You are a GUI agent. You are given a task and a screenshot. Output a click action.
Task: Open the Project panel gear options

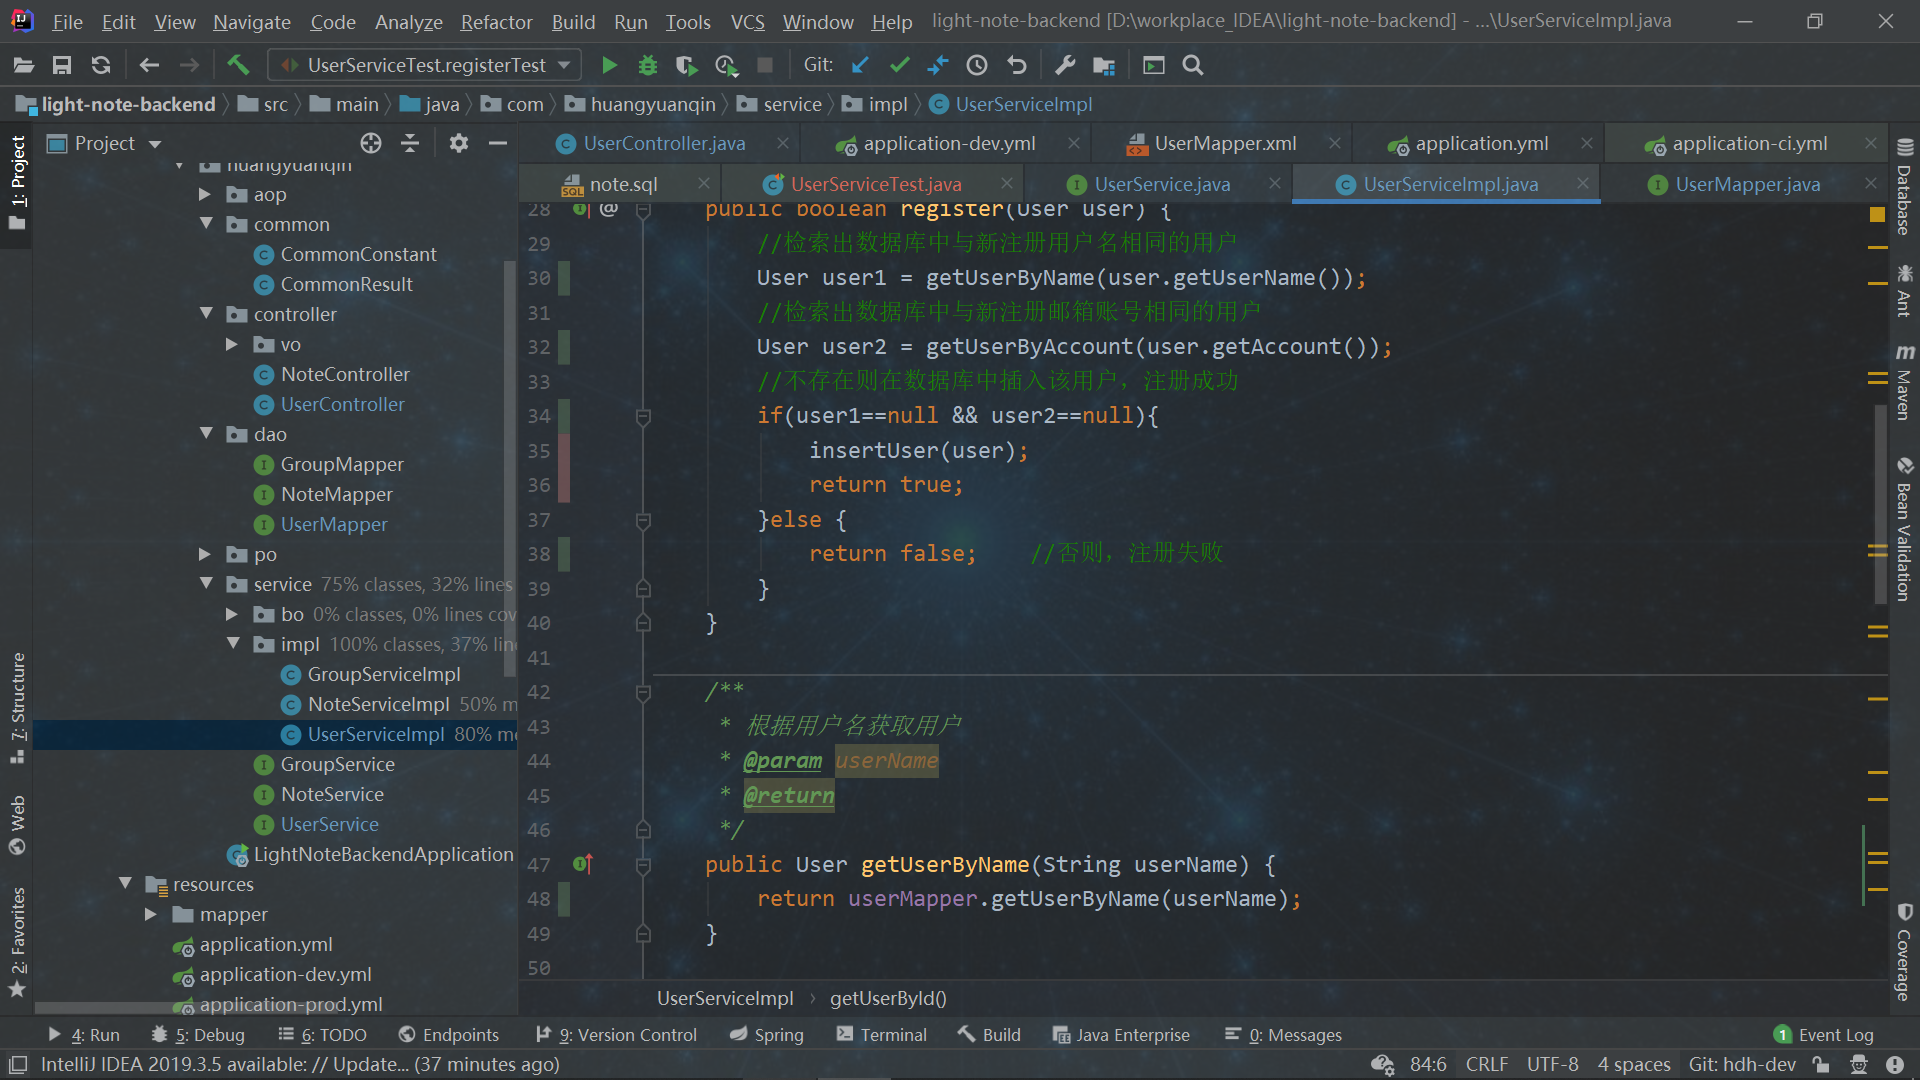point(458,143)
